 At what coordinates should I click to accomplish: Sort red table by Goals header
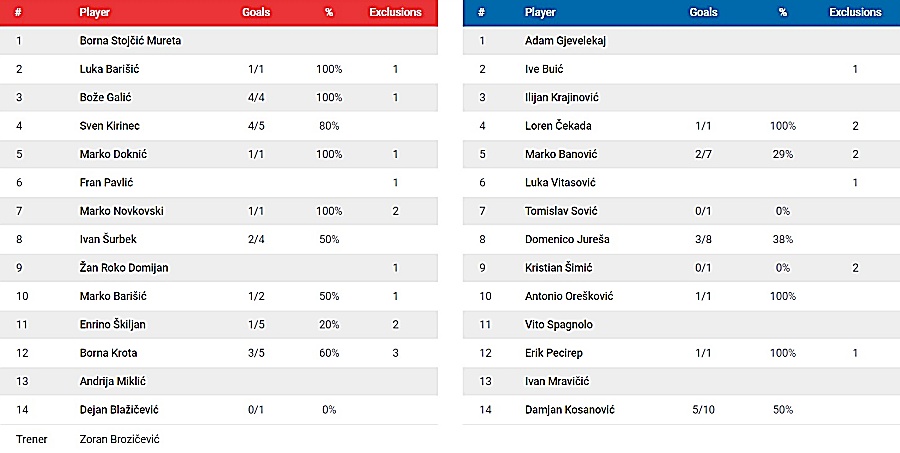coord(255,13)
